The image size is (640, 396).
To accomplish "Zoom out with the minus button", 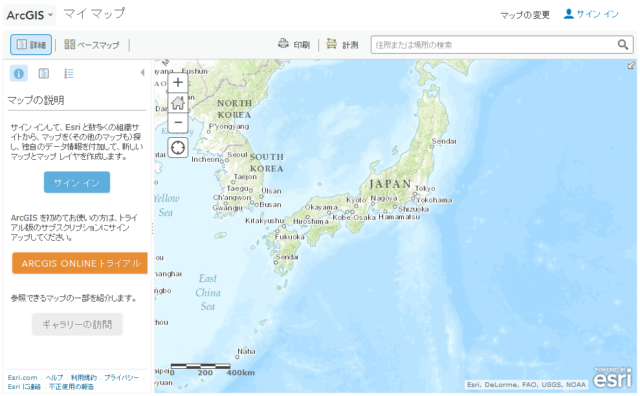I will click(178, 122).
